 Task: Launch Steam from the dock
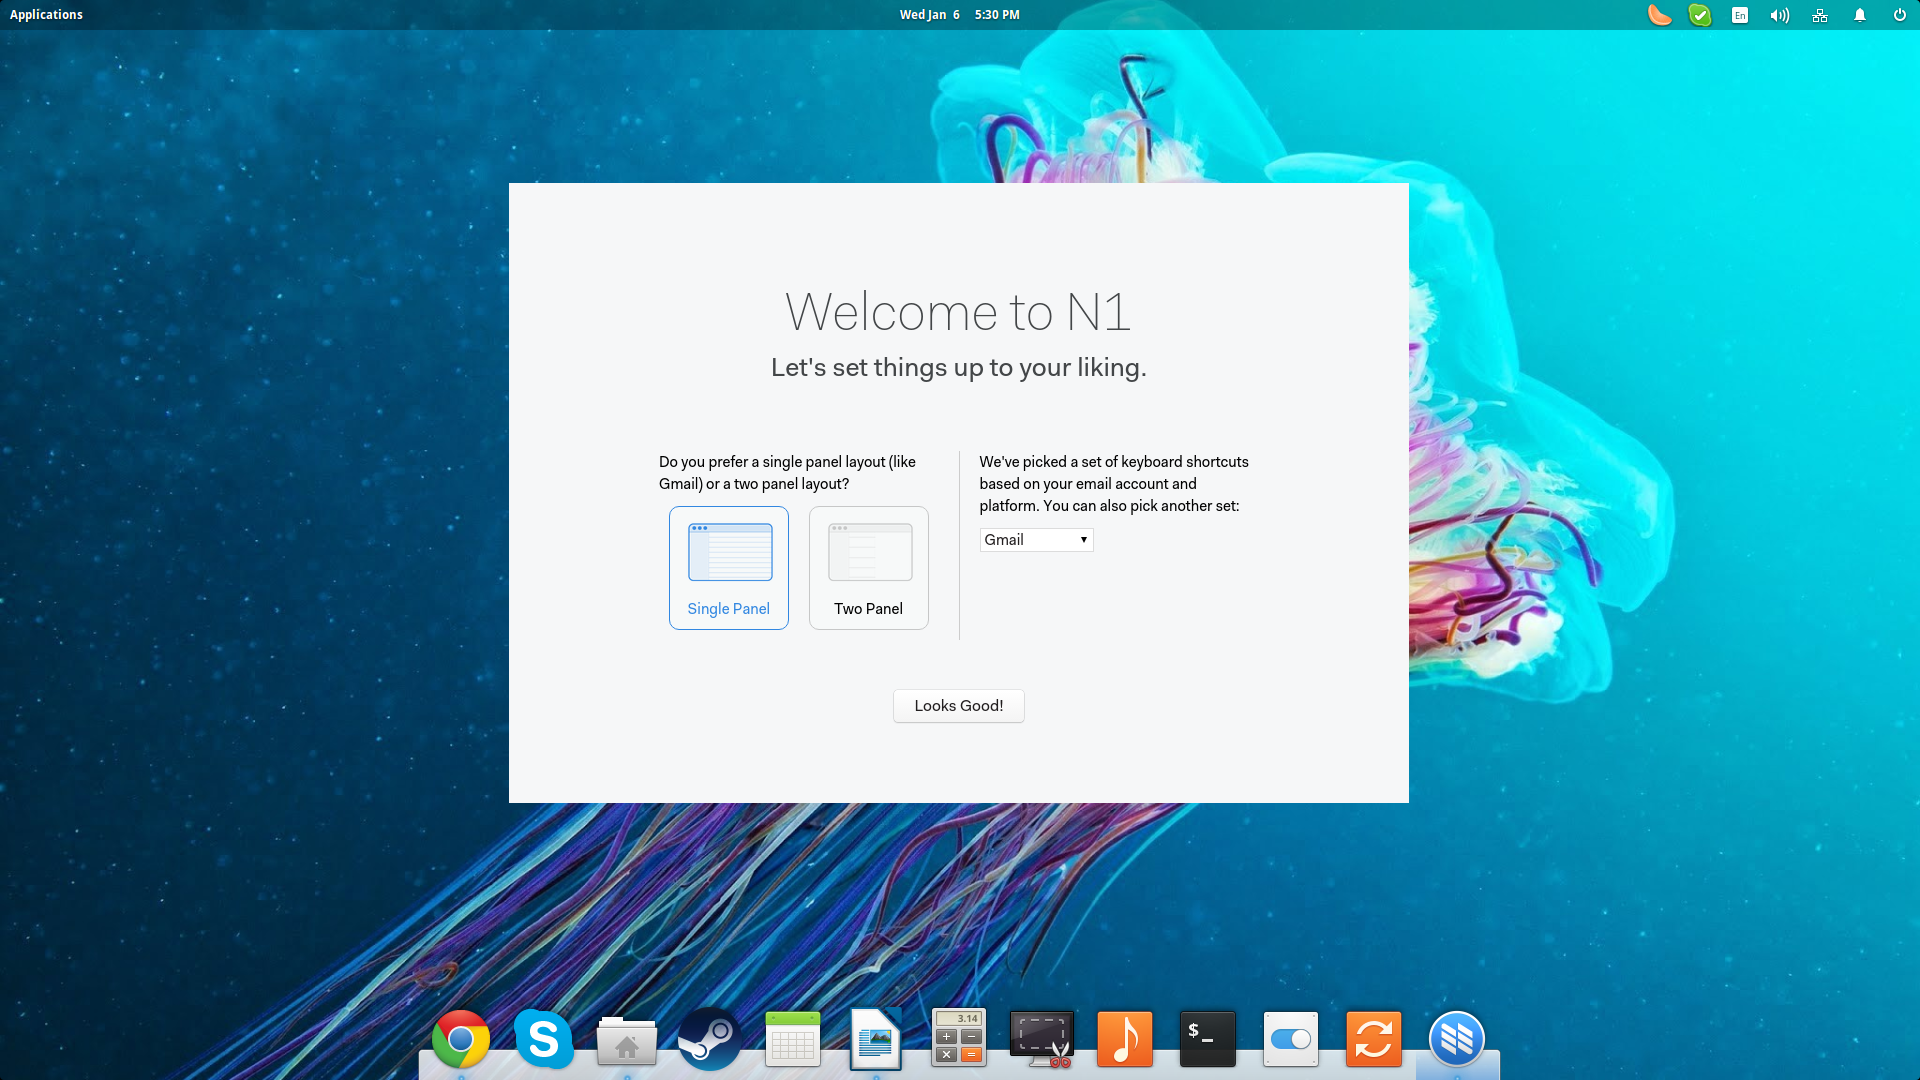710,1040
